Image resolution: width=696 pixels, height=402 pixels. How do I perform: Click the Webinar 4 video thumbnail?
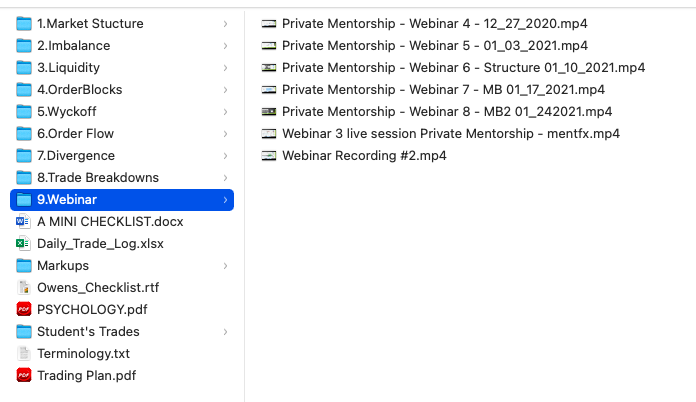(x=268, y=23)
